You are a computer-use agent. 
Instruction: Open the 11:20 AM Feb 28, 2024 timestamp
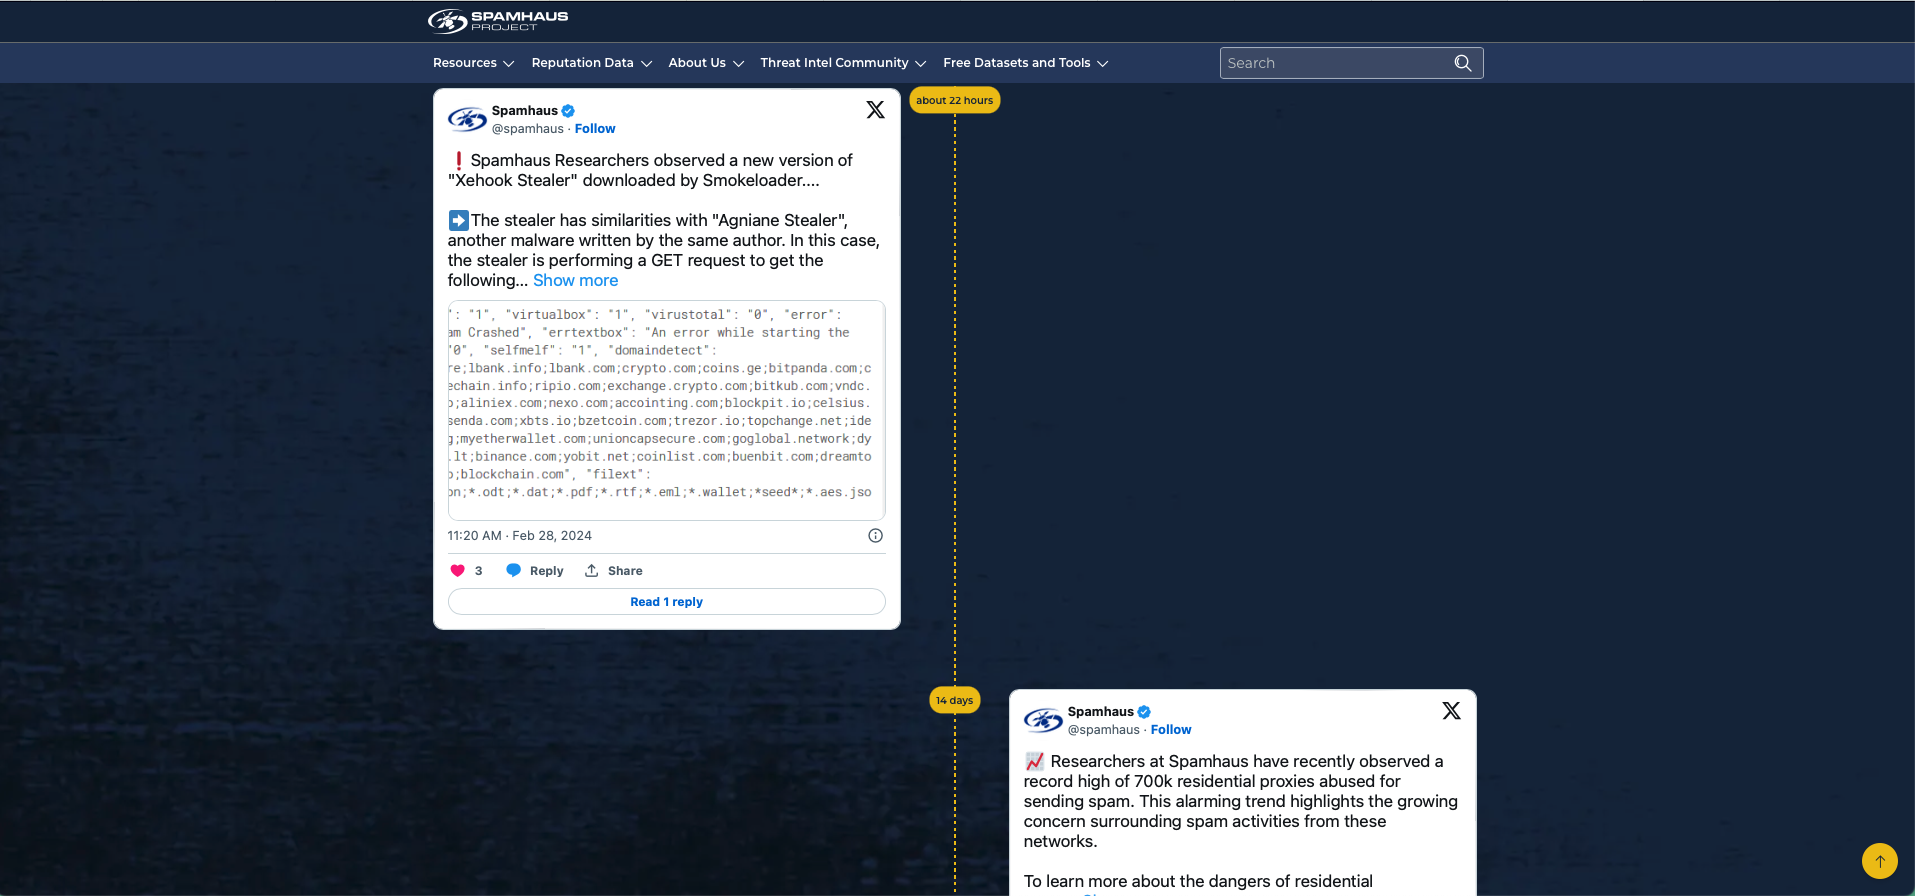tap(520, 536)
